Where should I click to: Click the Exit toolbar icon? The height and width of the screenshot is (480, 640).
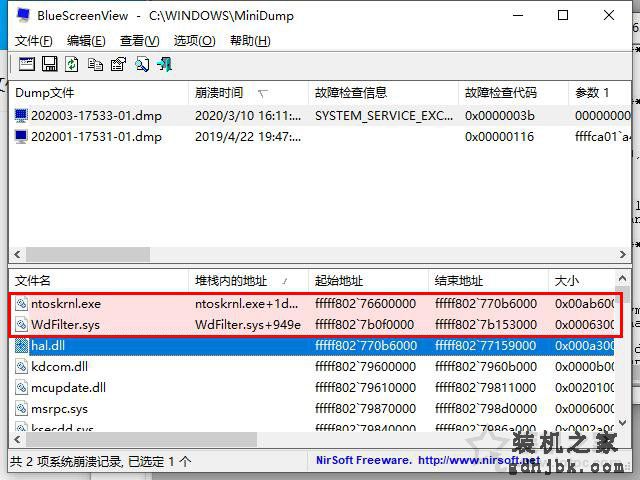(x=165, y=64)
